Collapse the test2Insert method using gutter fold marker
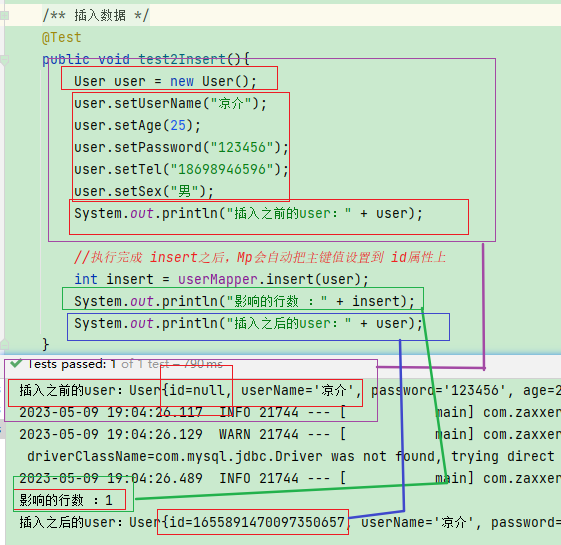 (4, 60)
